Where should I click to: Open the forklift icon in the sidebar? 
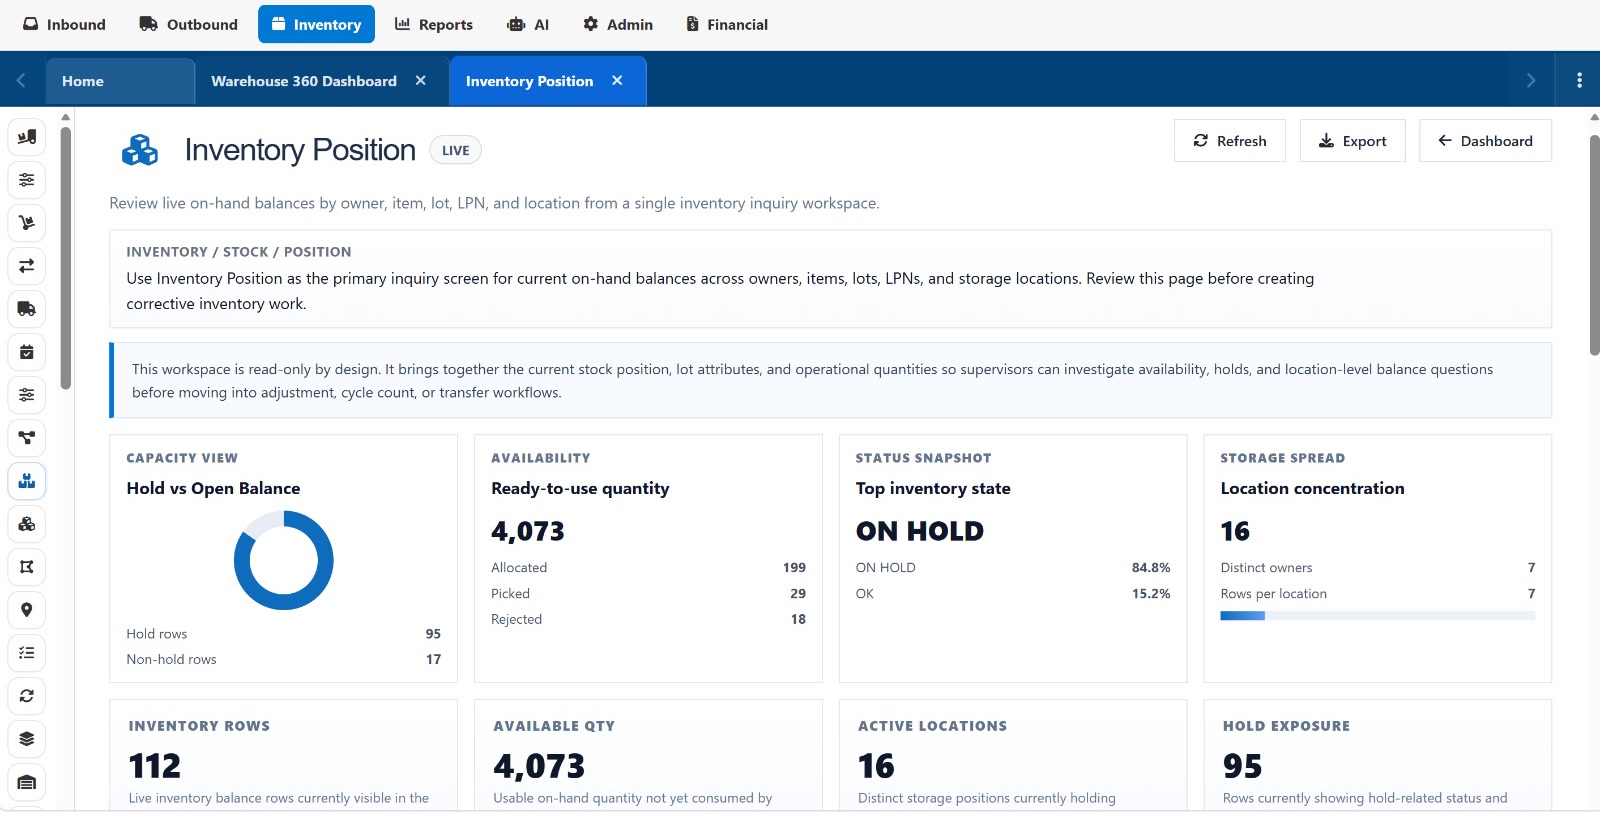click(x=27, y=137)
